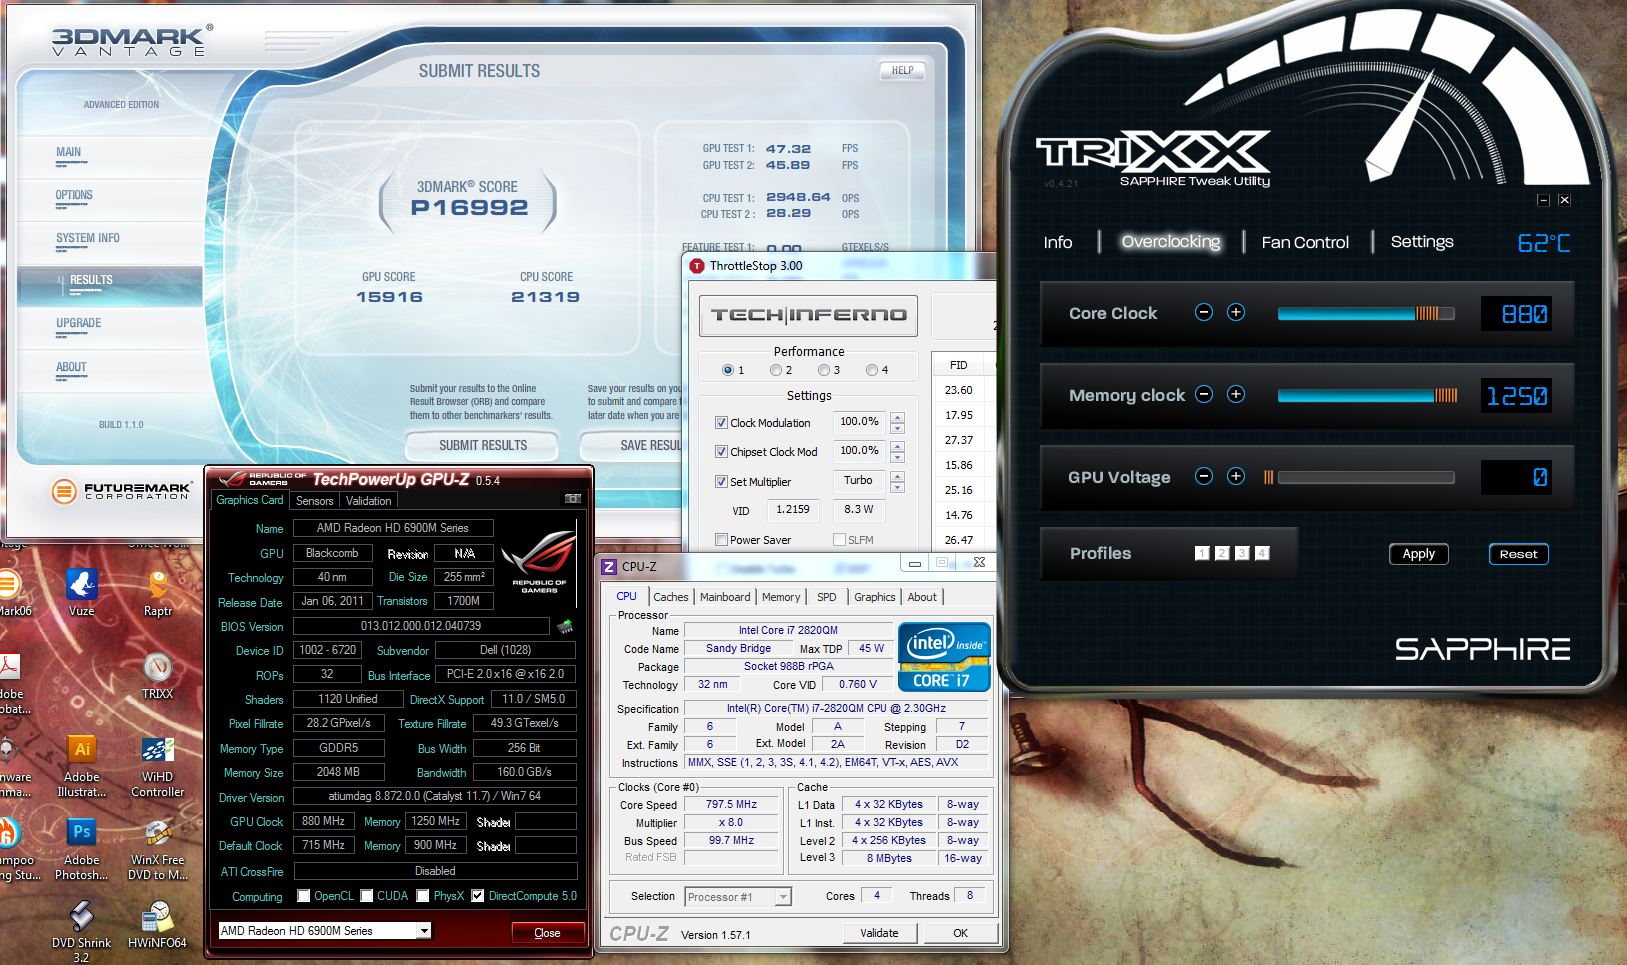Adjust Chipset Clock Mod percentage stepper

pyautogui.click(x=897, y=451)
